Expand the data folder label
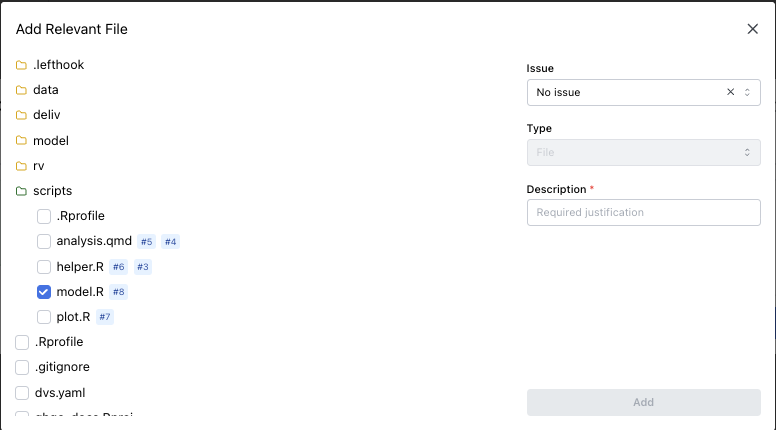Viewport: 776px width, 430px height. (x=46, y=90)
